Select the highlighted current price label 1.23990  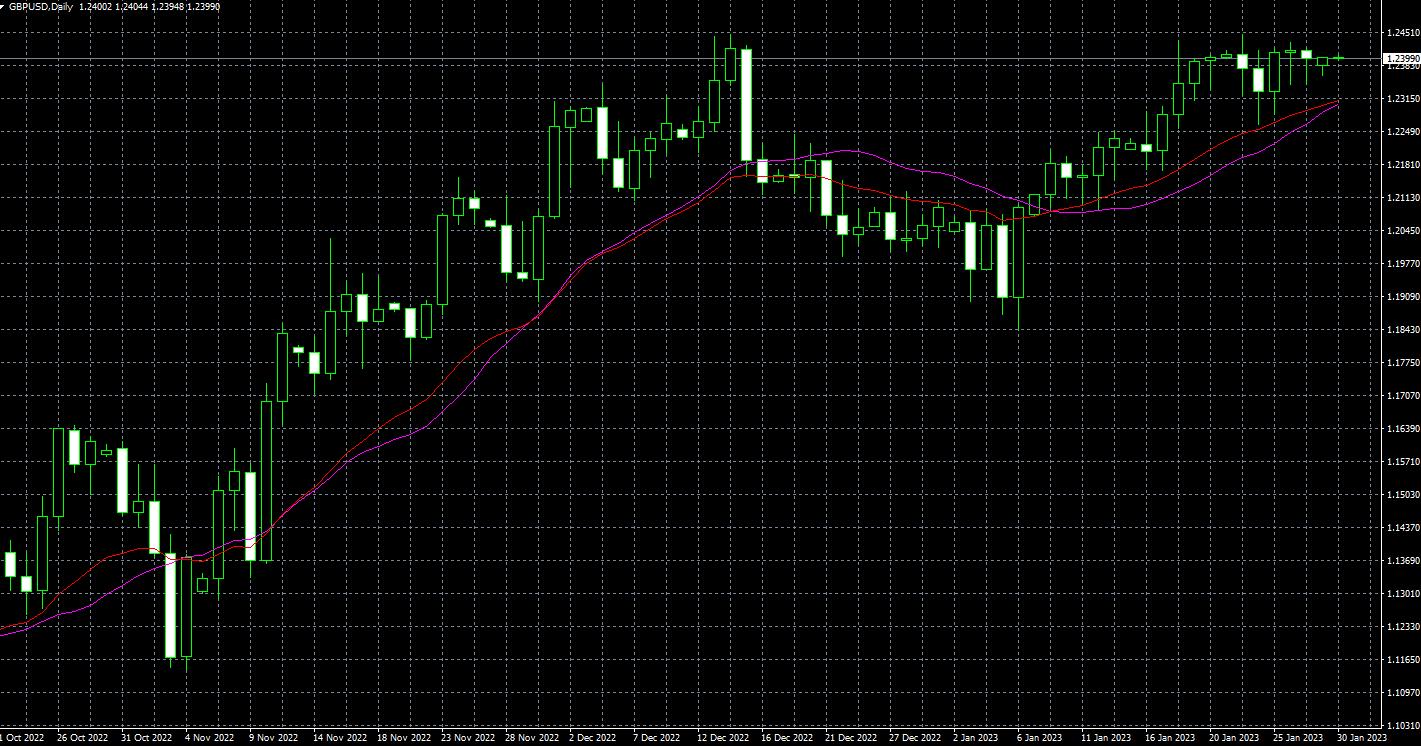pos(1401,59)
